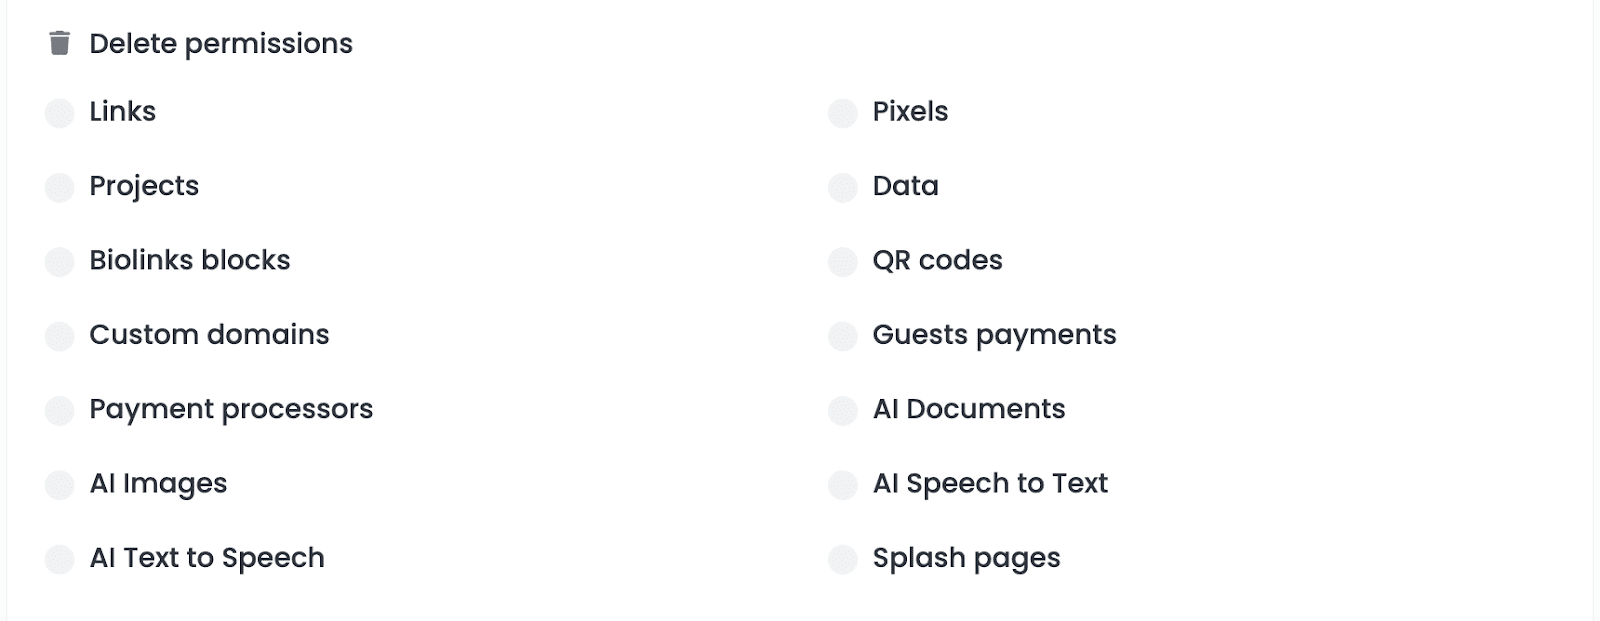The image size is (1600, 621).
Task: Toggle Custom domains delete permission
Action: pyautogui.click(x=60, y=336)
